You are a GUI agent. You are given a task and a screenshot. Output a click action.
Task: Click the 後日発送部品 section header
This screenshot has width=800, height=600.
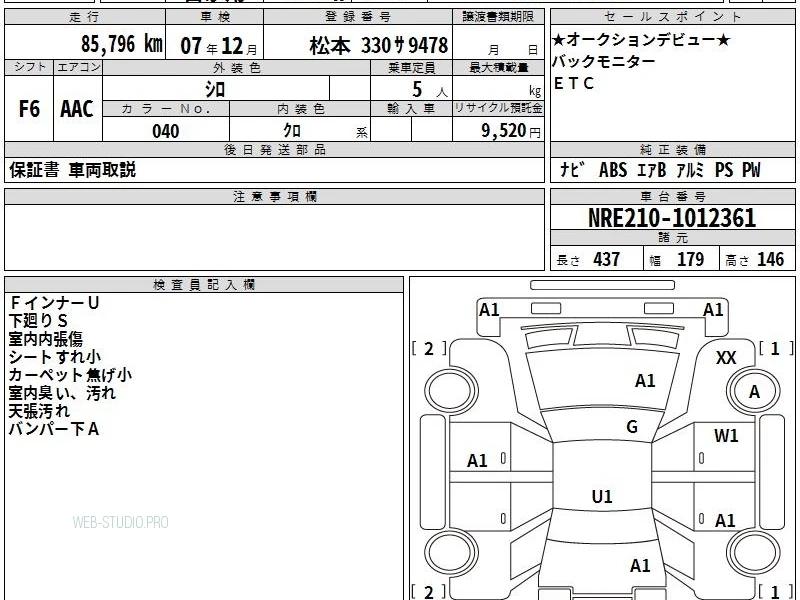[274, 149]
